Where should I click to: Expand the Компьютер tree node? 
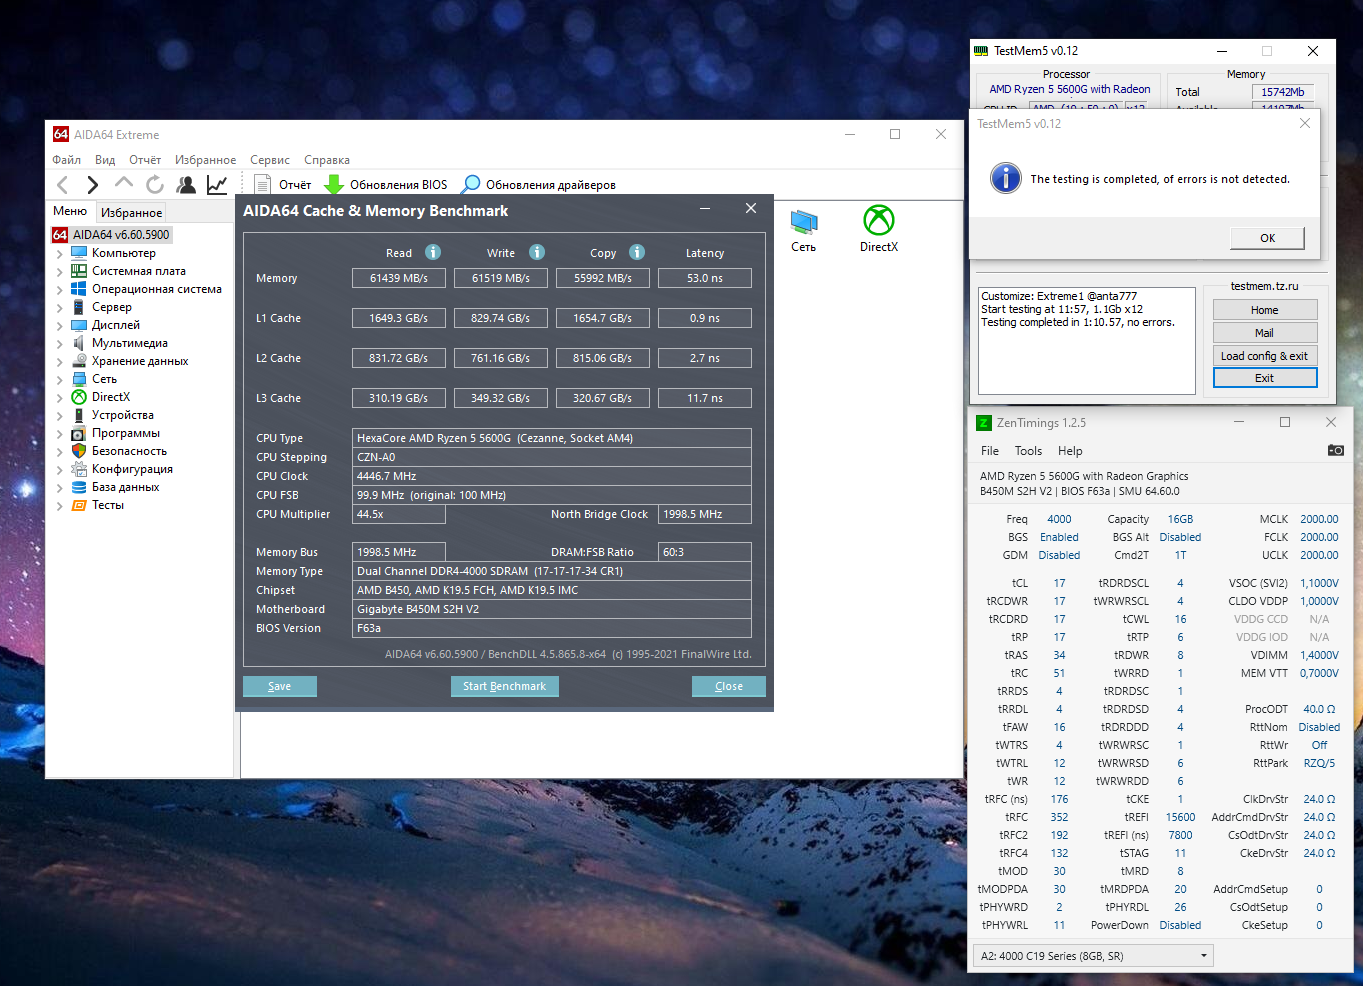pos(60,254)
